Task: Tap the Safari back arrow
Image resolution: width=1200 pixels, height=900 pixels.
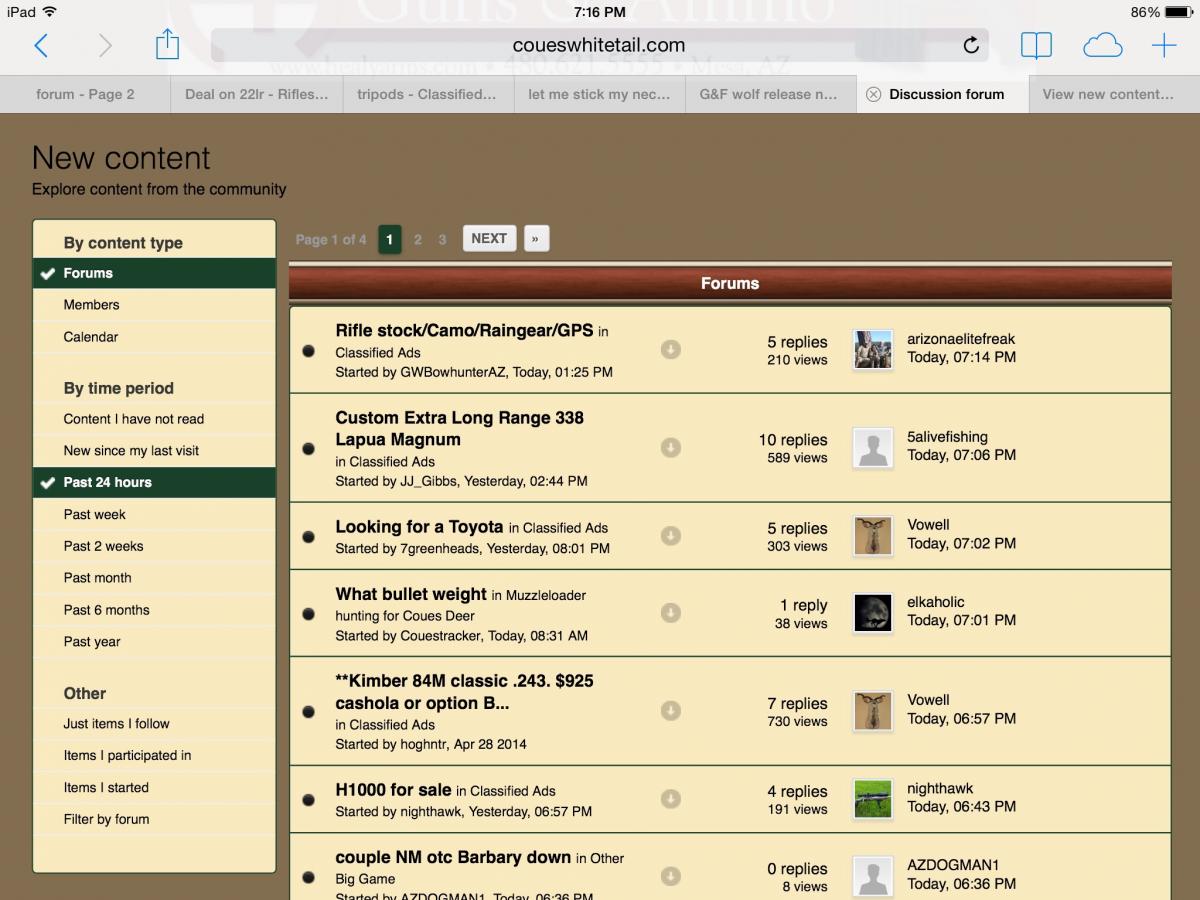Action: click(41, 45)
